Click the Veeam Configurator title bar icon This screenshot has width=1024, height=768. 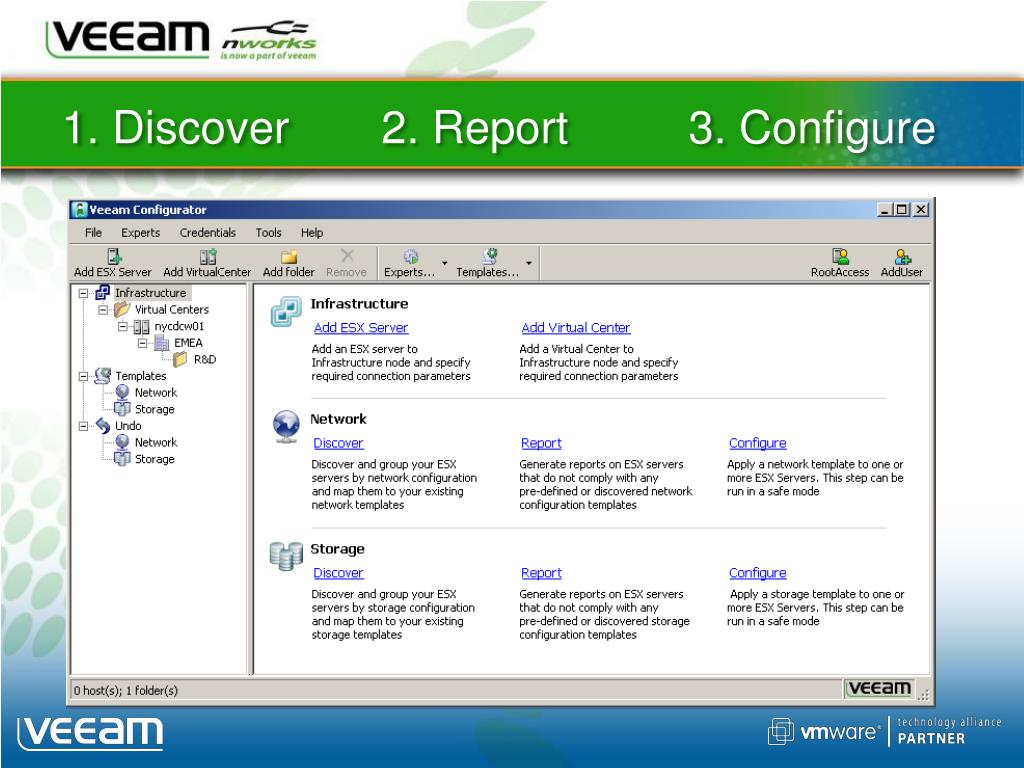pyautogui.click(x=80, y=210)
